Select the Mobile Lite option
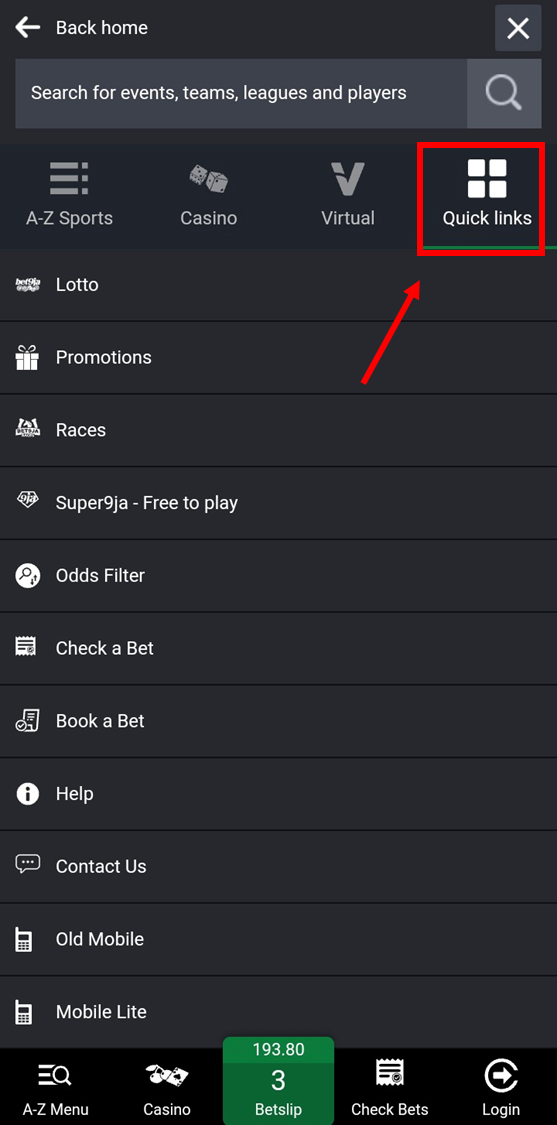Screen dimensions: 557x1125 point(278,1012)
